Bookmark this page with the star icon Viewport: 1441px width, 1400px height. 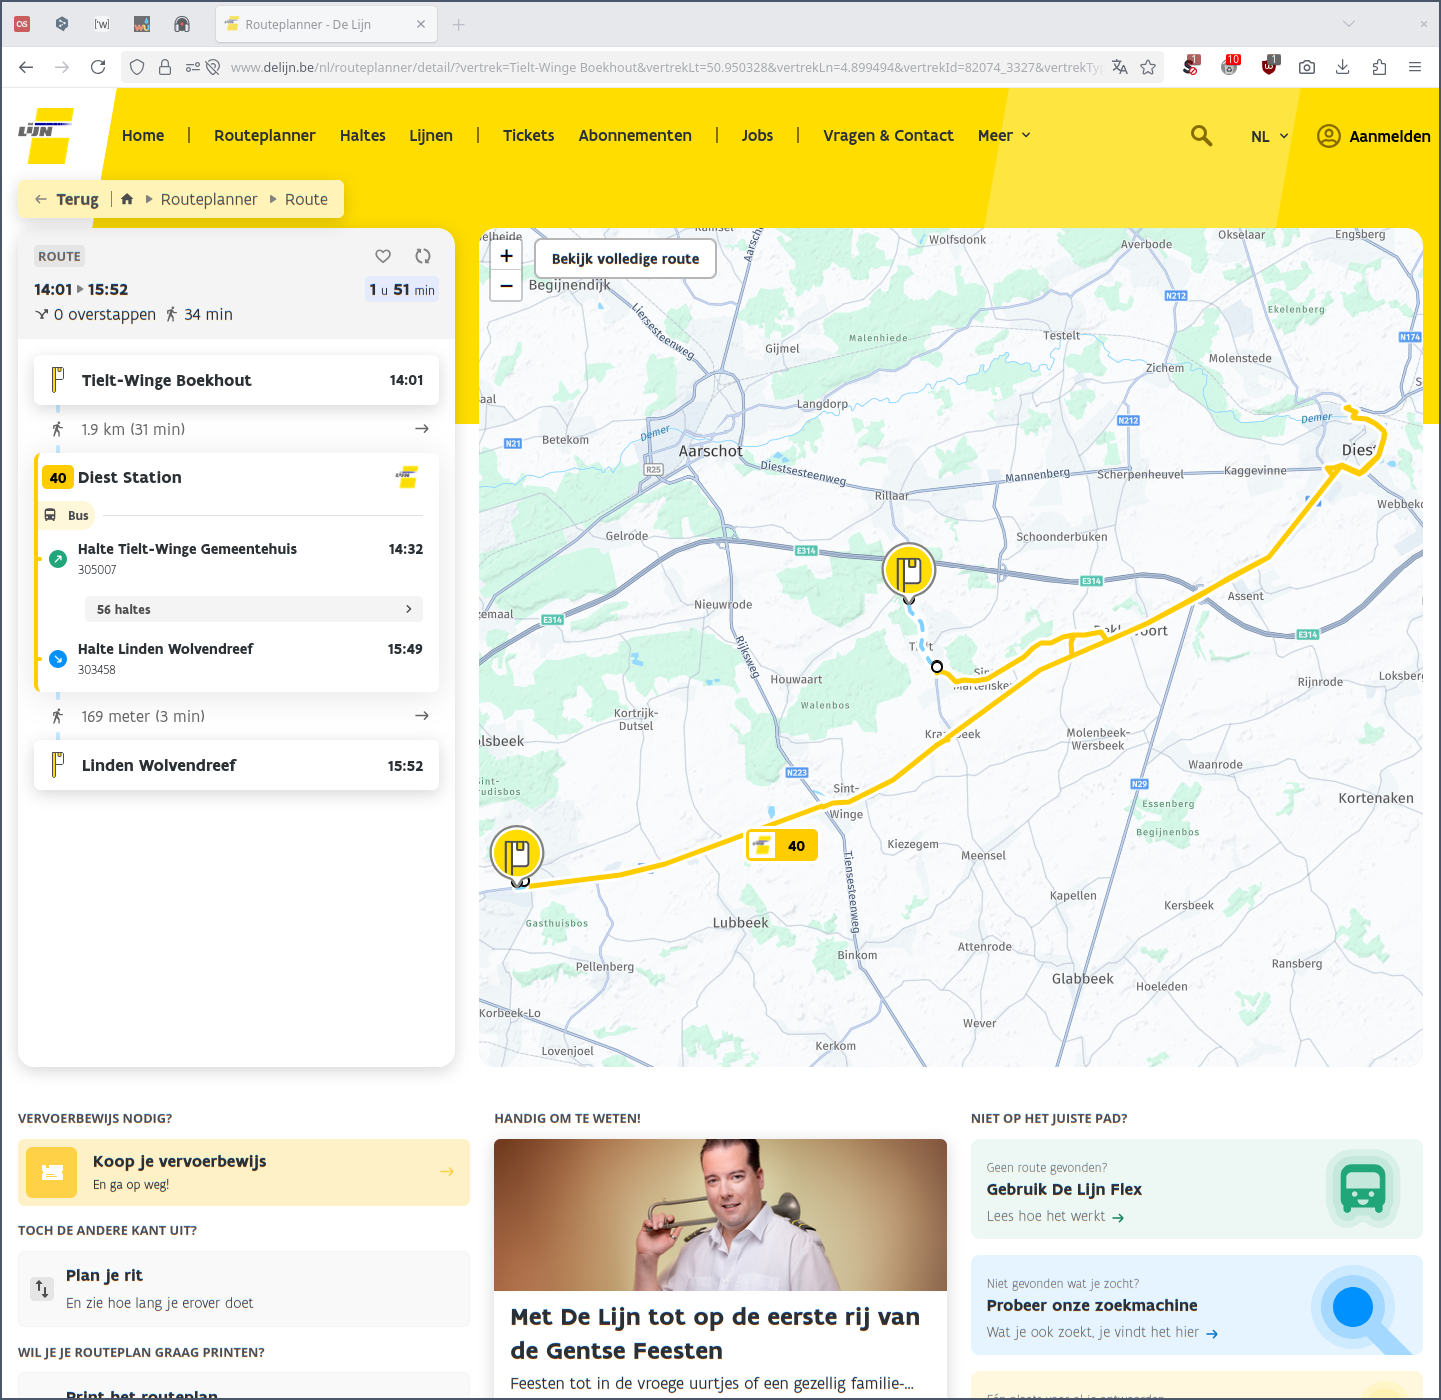(1148, 67)
